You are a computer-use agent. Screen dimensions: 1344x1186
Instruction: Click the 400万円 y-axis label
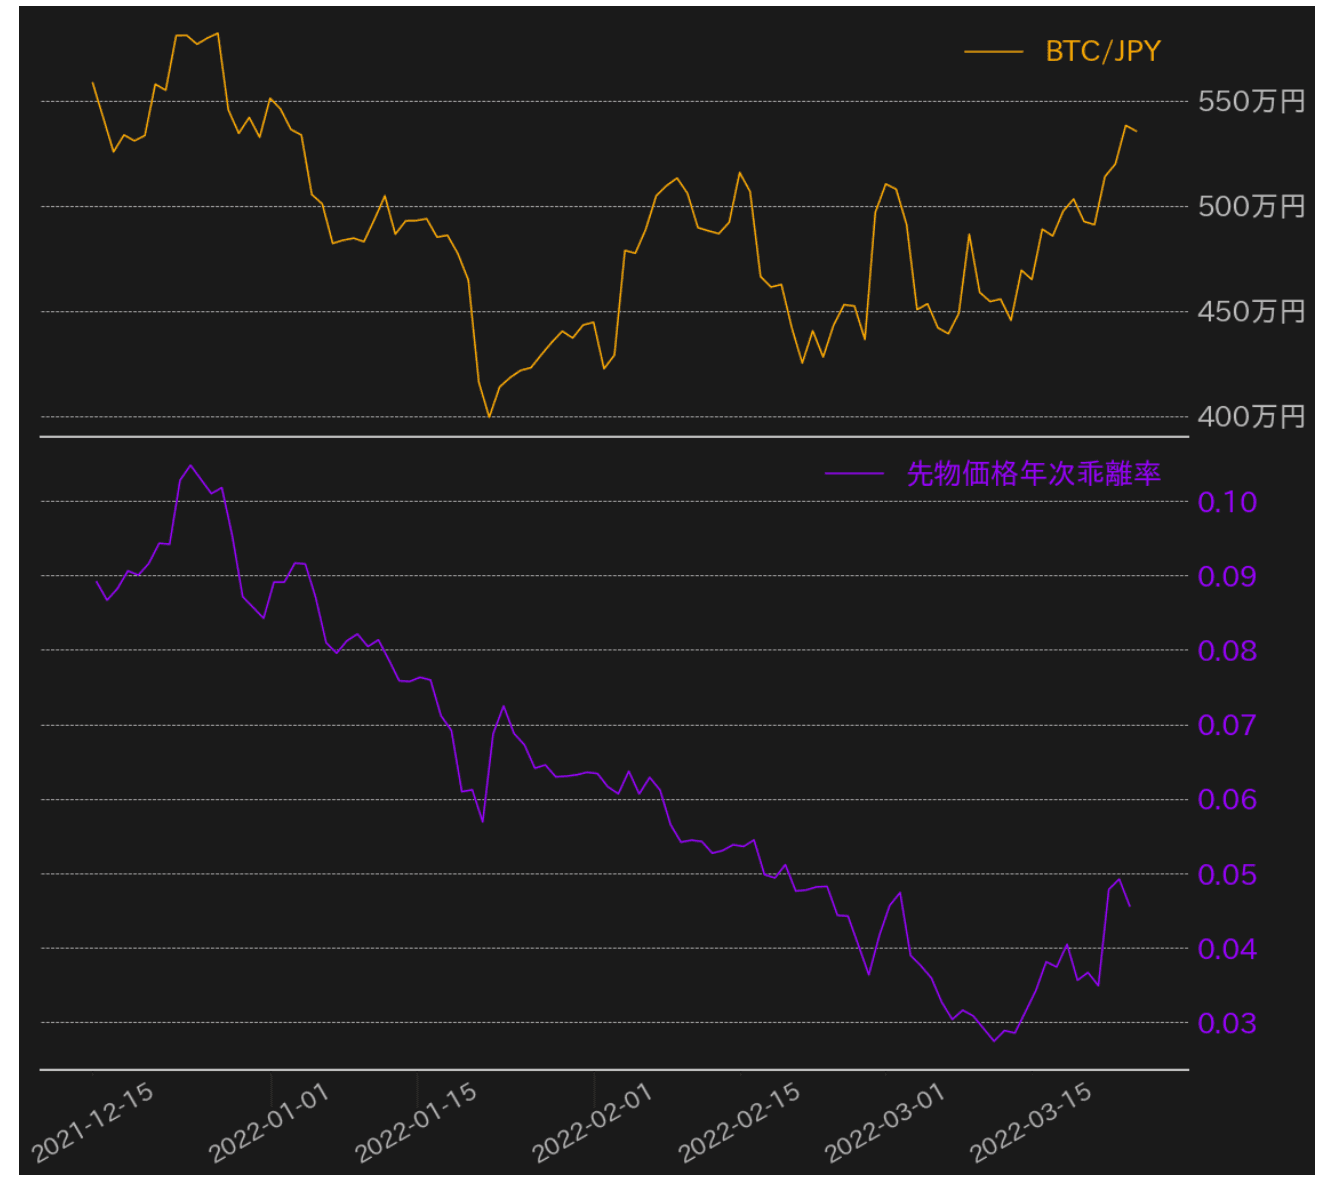1251,416
